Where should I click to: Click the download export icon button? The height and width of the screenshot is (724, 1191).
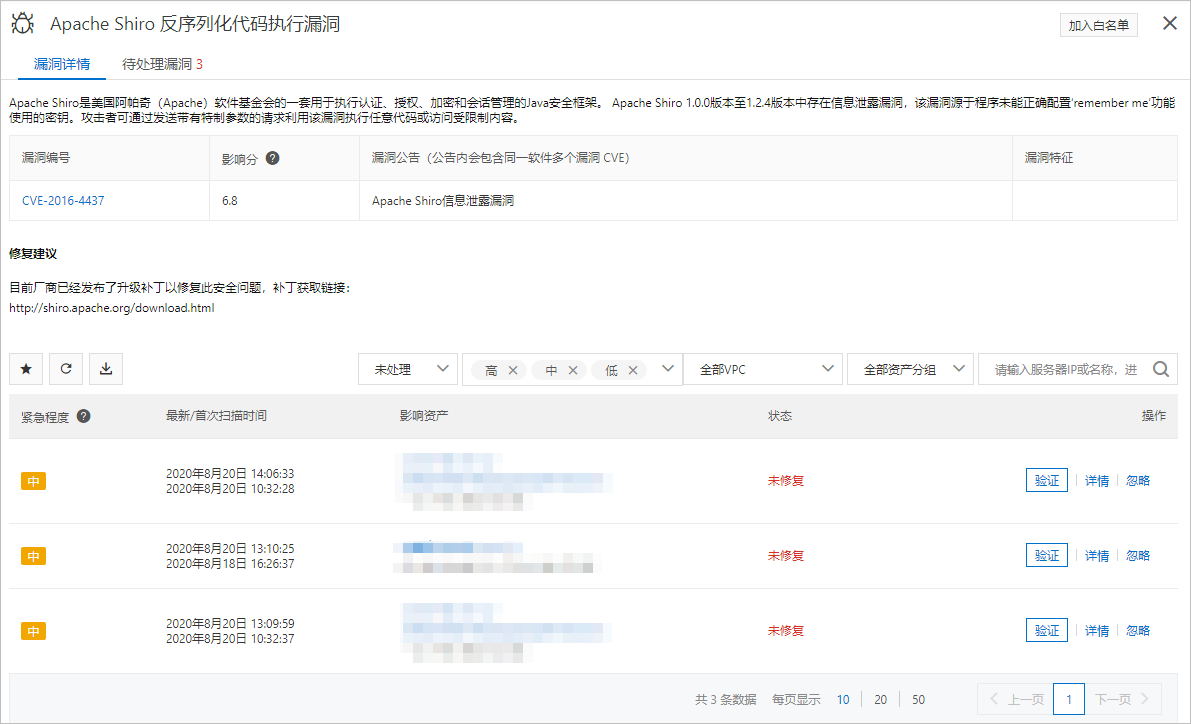tap(106, 368)
